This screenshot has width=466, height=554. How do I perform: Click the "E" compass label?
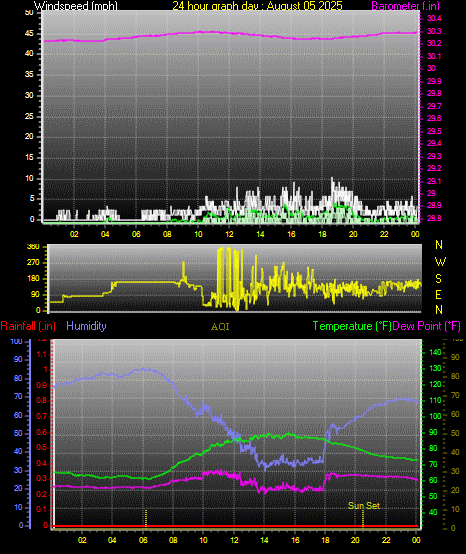point(438,294)
